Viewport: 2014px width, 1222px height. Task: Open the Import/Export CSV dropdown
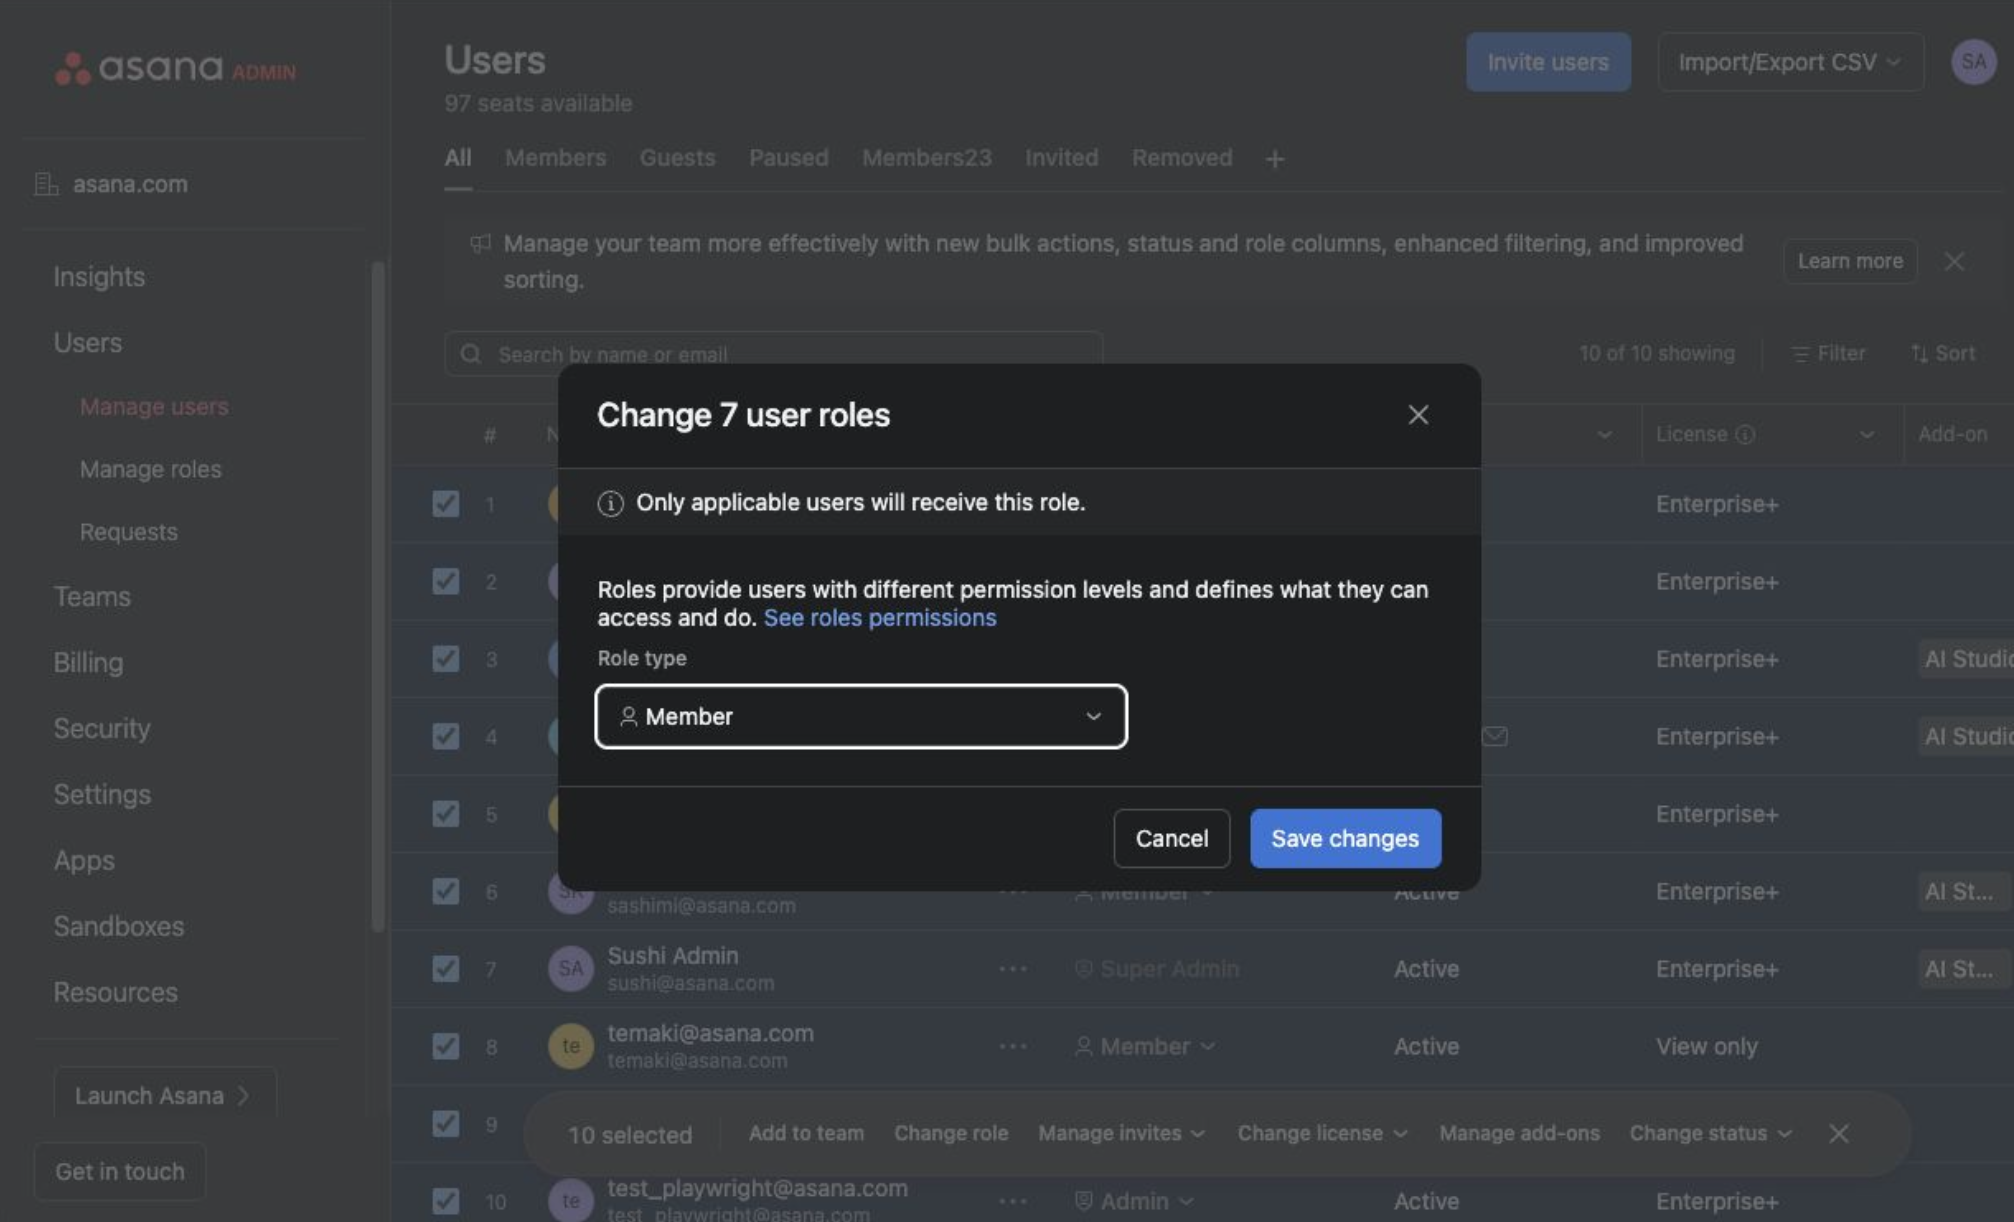pyautogui.click(x=1790, y=62)
